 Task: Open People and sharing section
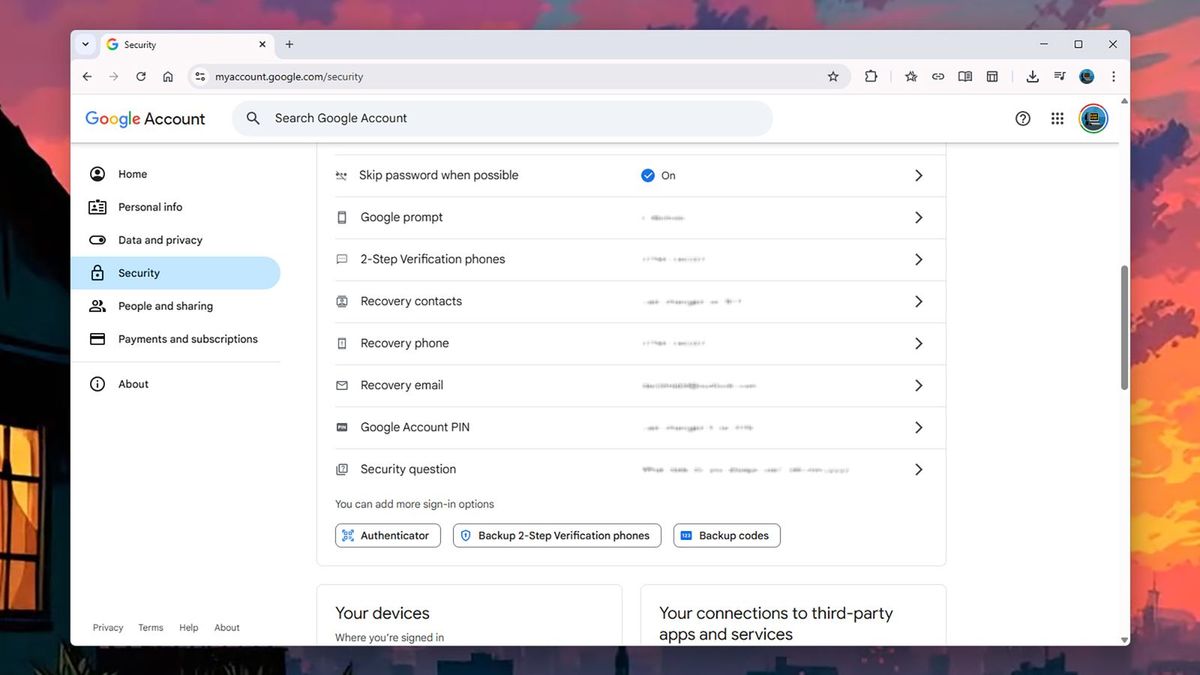[x=176, y=306]
